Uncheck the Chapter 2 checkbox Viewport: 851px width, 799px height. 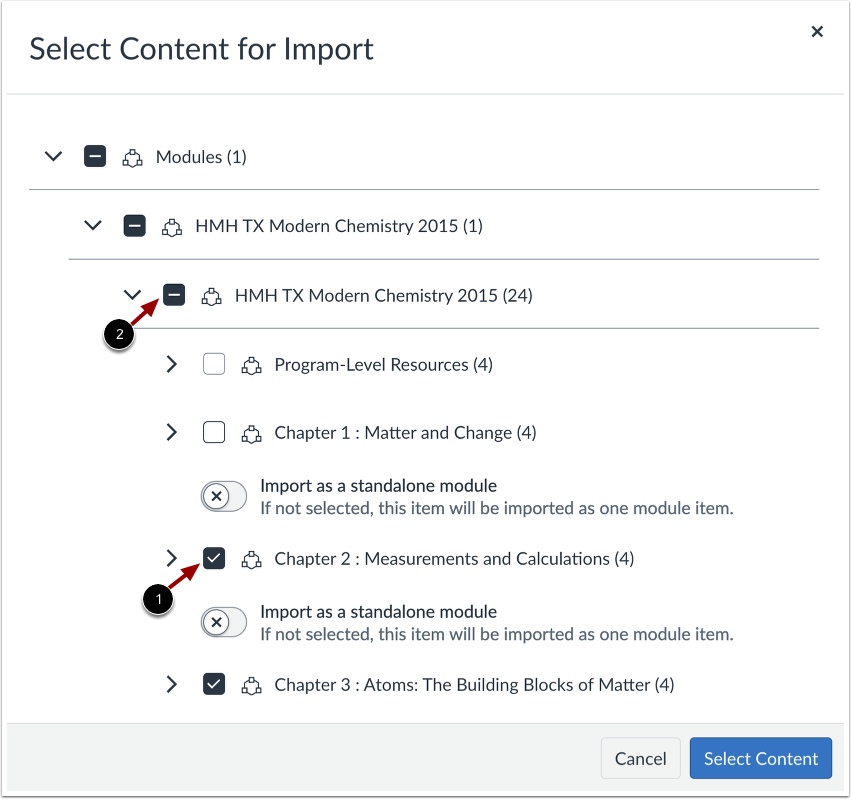point(214,558)
